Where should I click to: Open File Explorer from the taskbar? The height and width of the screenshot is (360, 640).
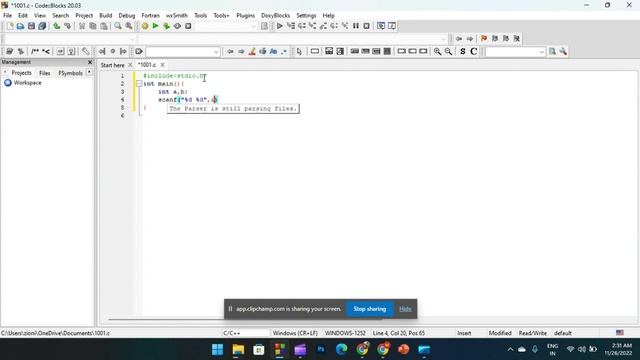238,349
